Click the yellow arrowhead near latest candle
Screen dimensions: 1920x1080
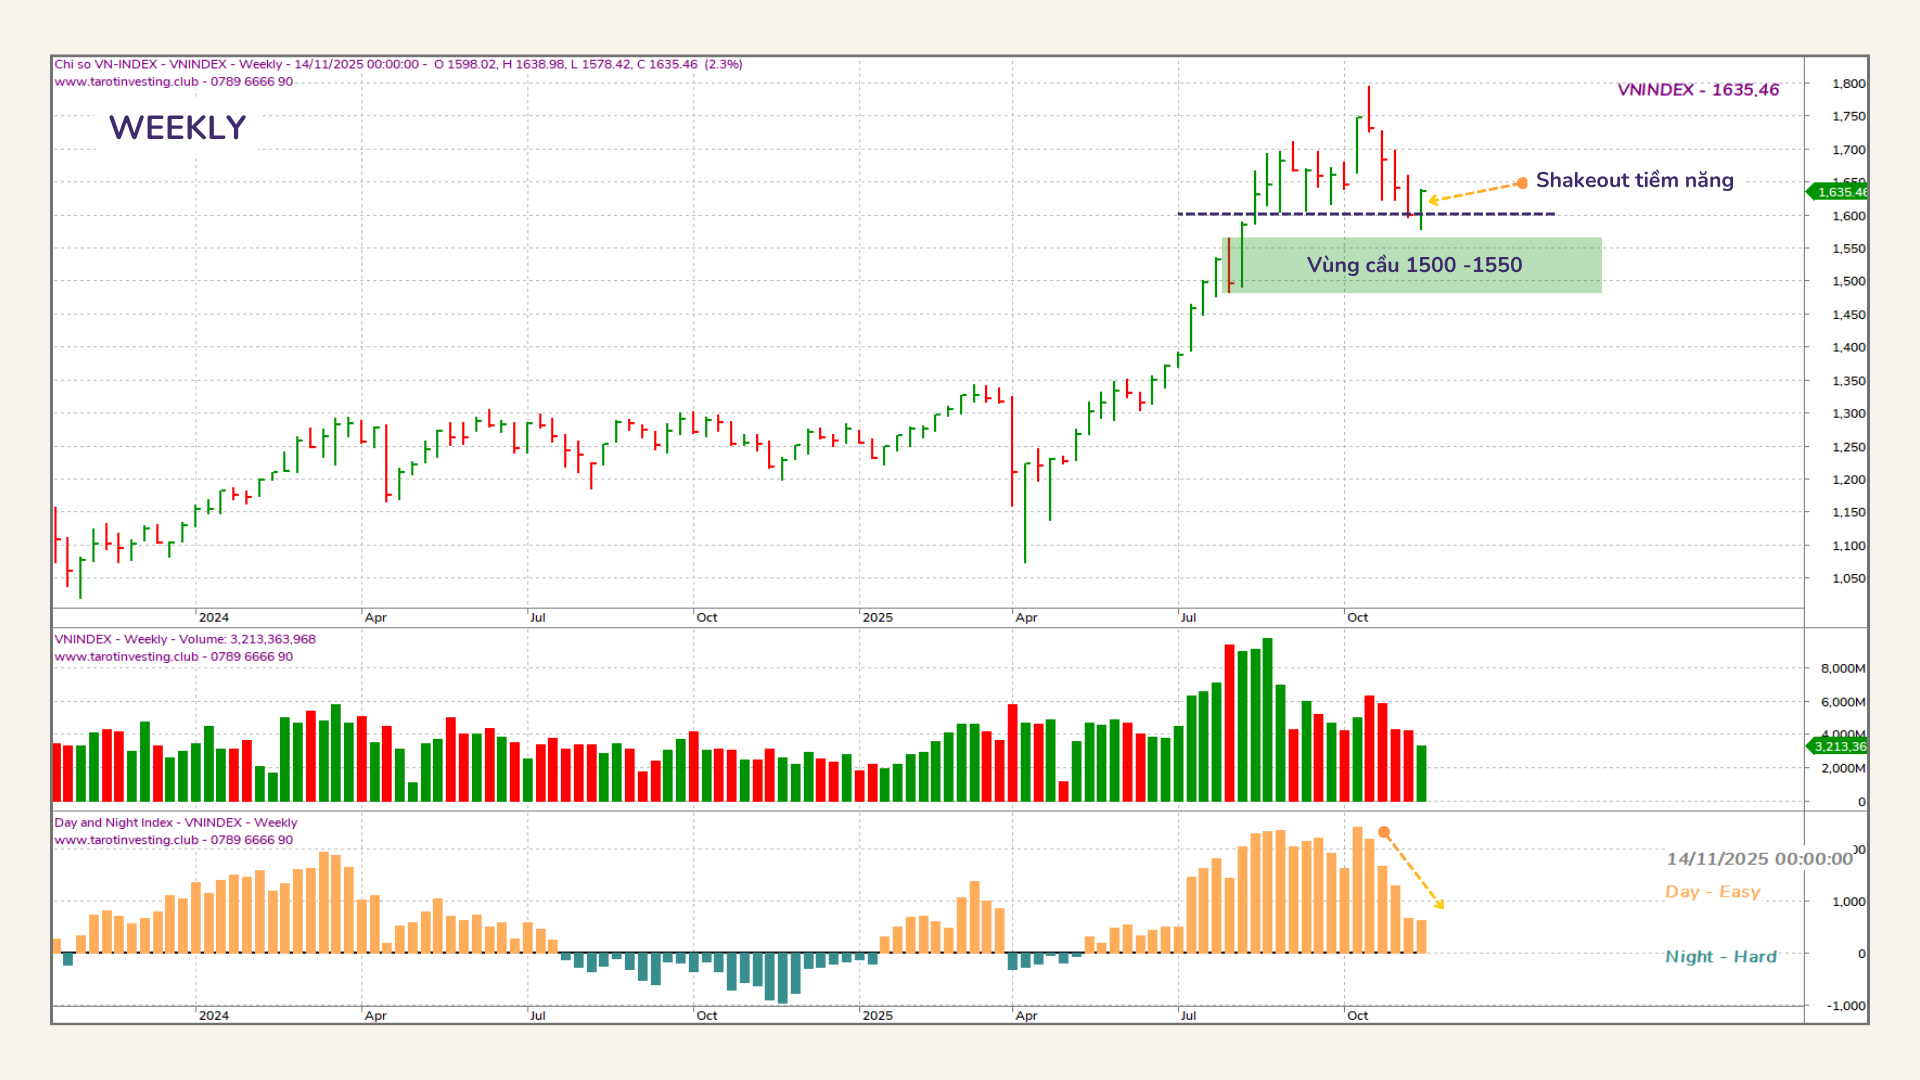(x=1433, y=200)
